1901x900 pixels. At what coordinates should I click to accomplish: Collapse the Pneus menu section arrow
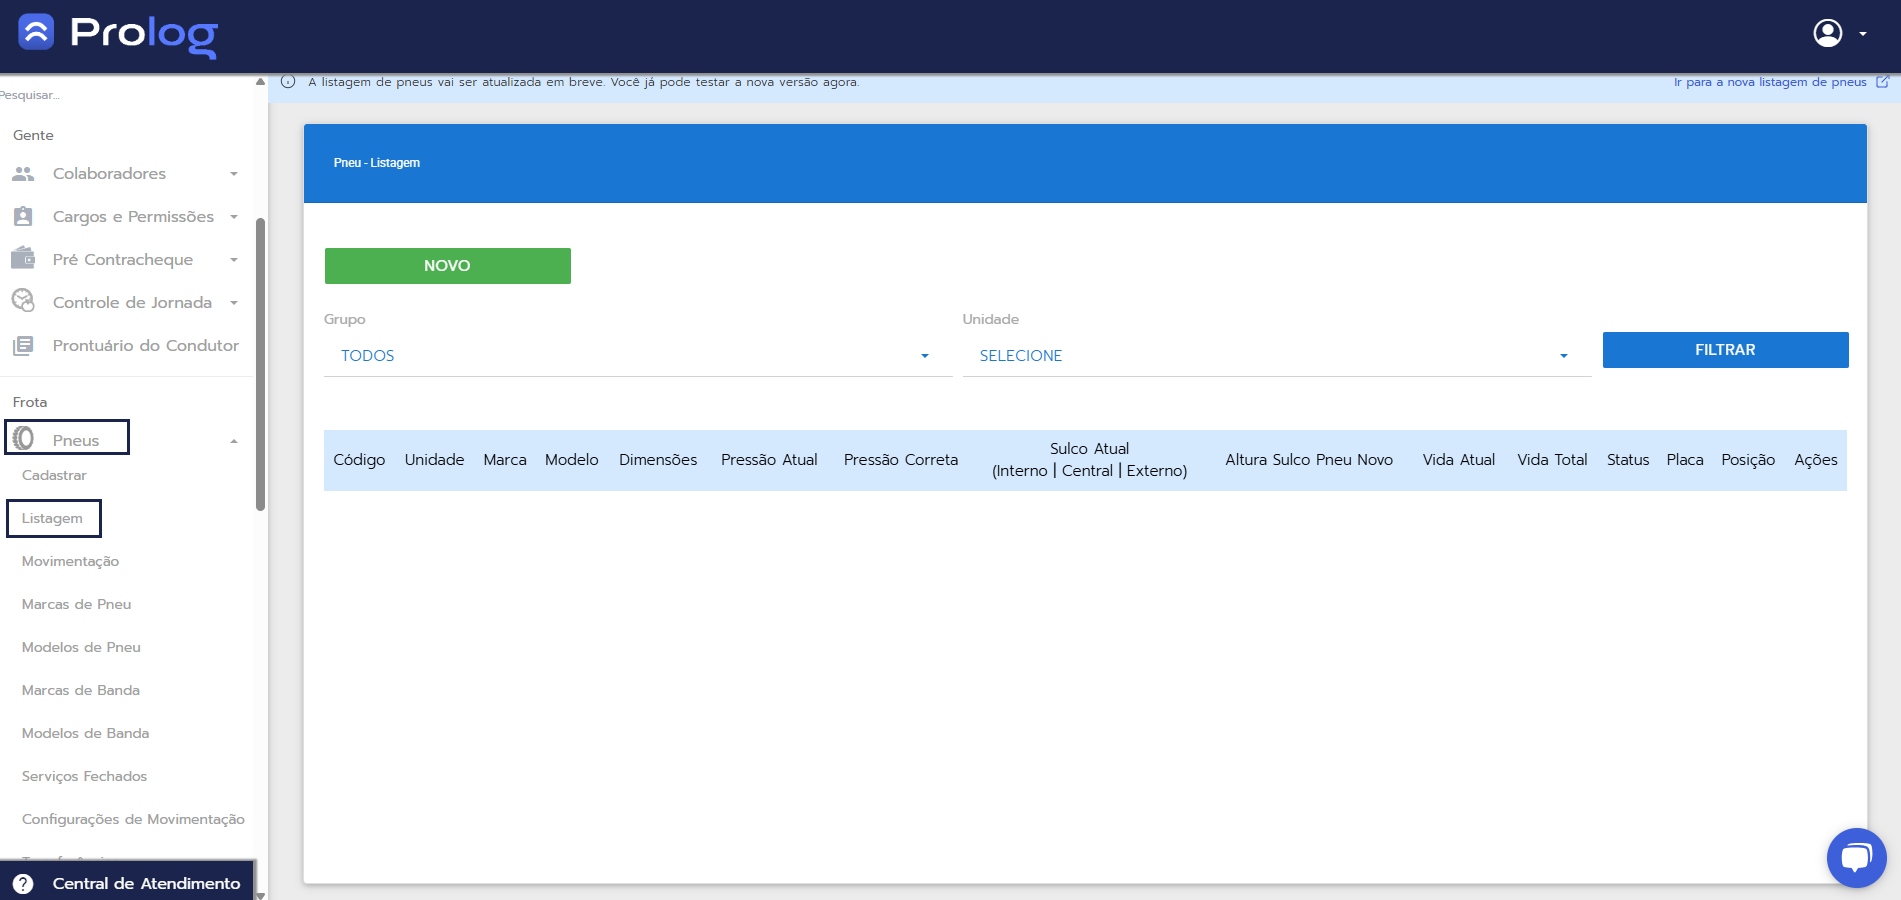(x=234, y=441)
